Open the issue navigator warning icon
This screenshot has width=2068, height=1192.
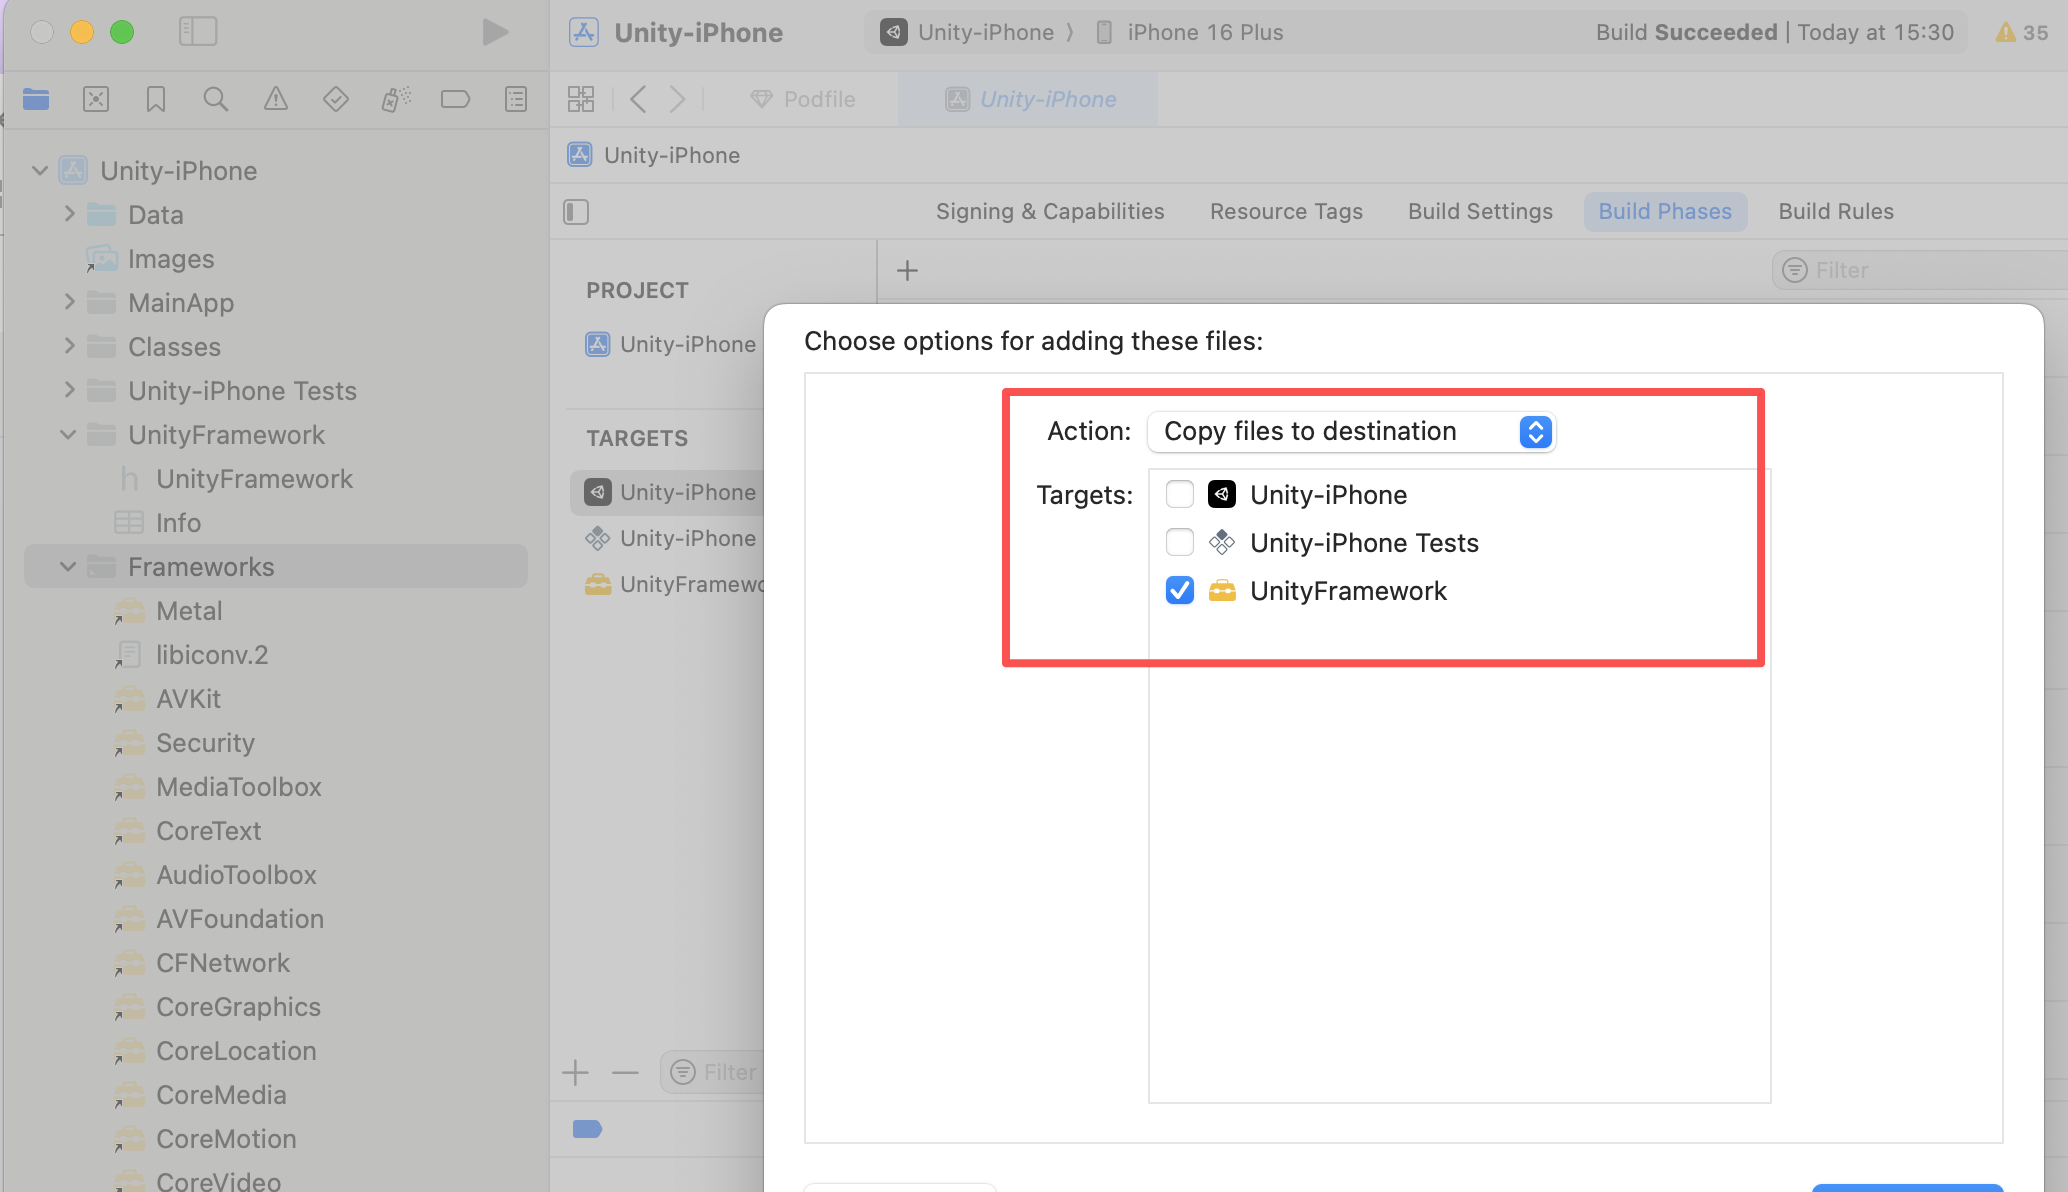point(276,99)
